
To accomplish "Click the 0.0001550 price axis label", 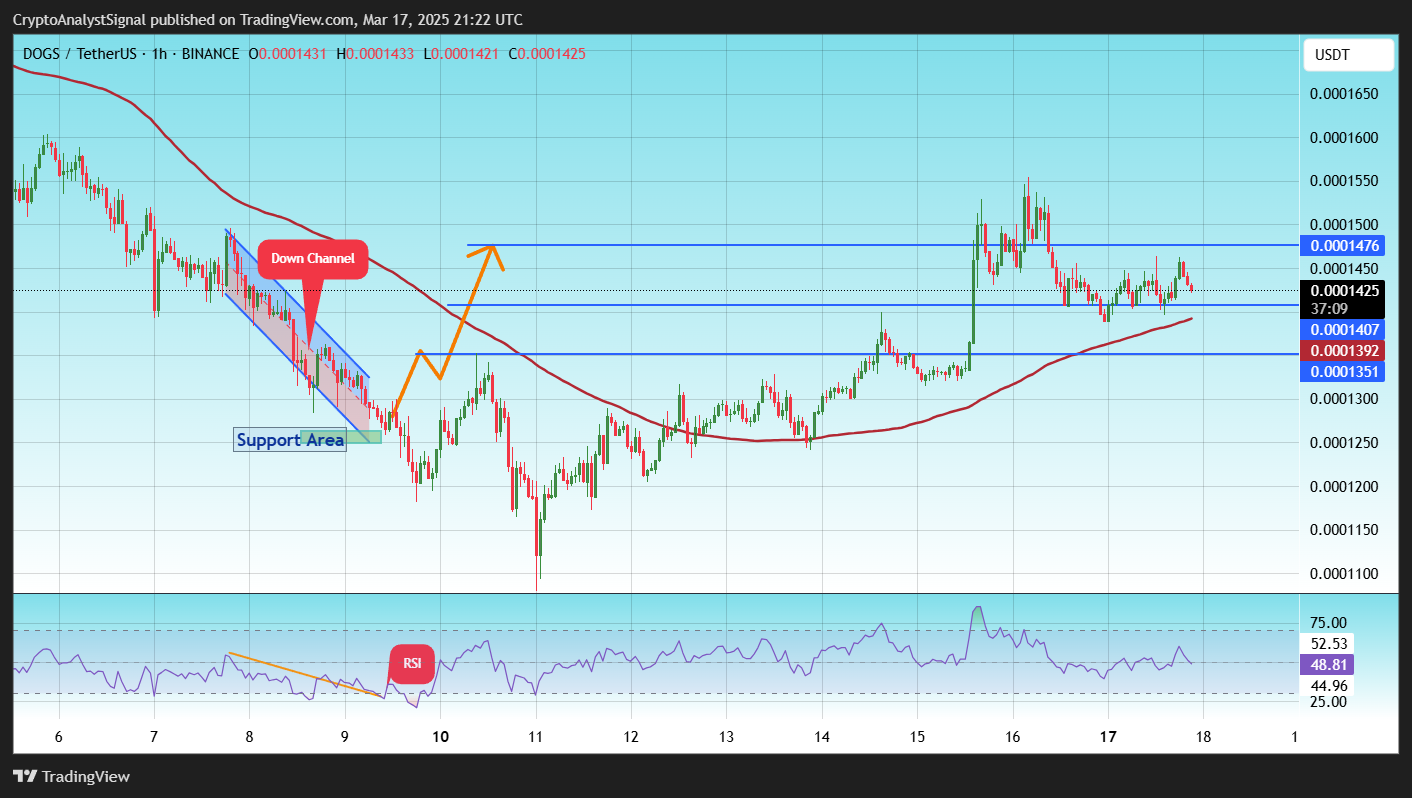I will (1345, 181).
